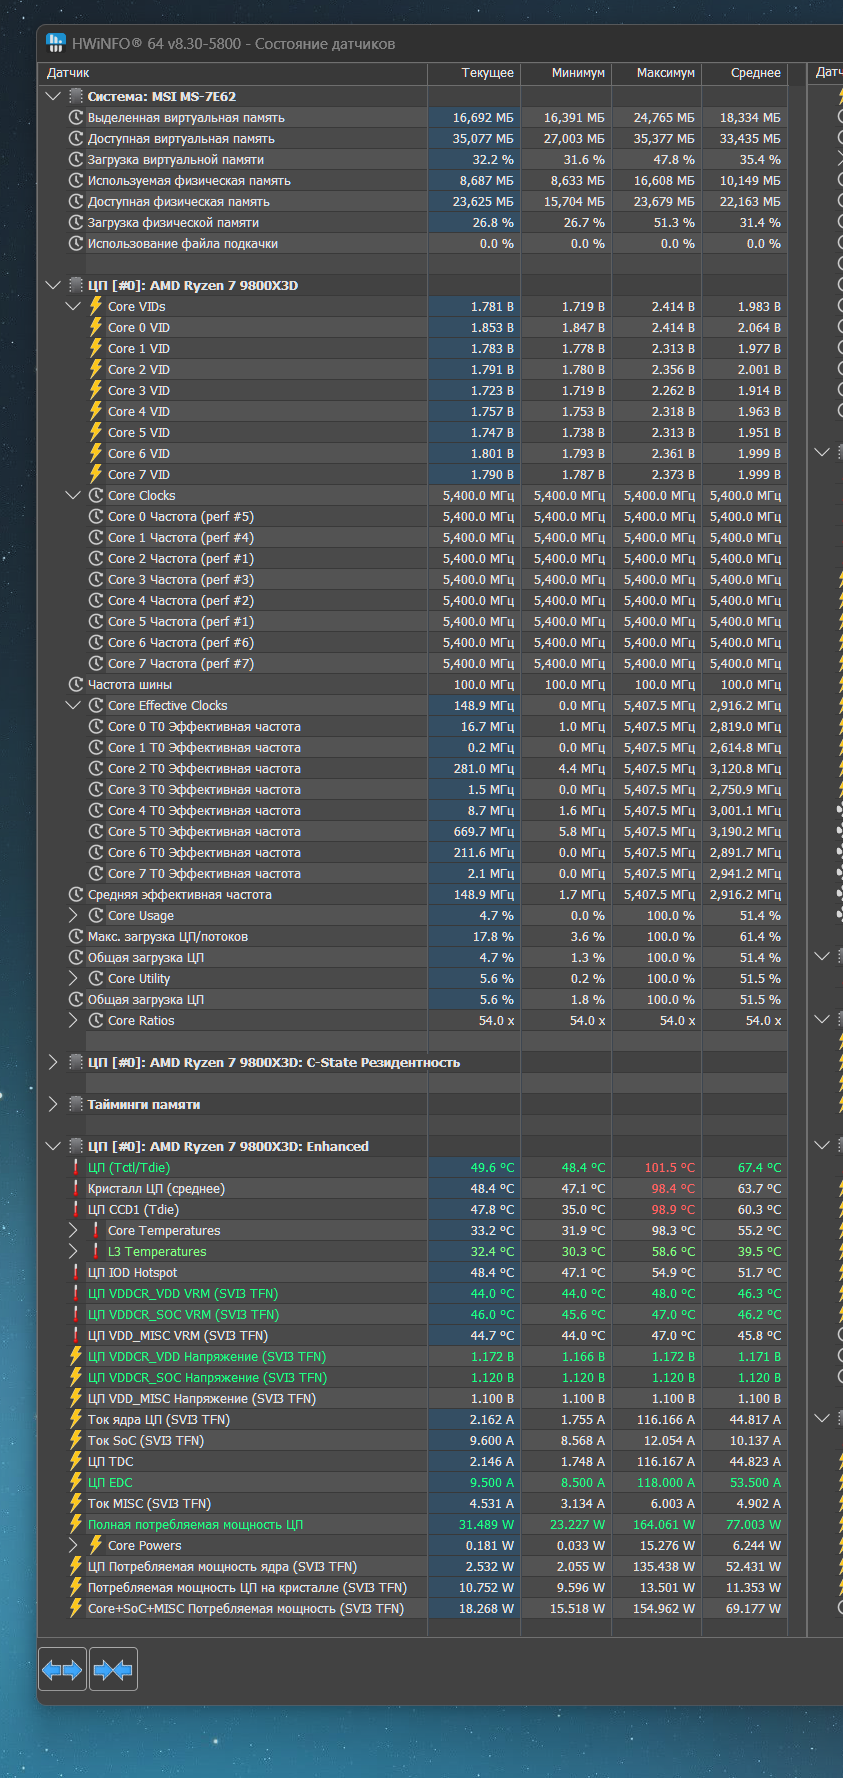The height and width of the screenshot is (1778, 843).
Task: Click the lightning icon next to ЦП EDC
Action: [x=76, y=1482]
